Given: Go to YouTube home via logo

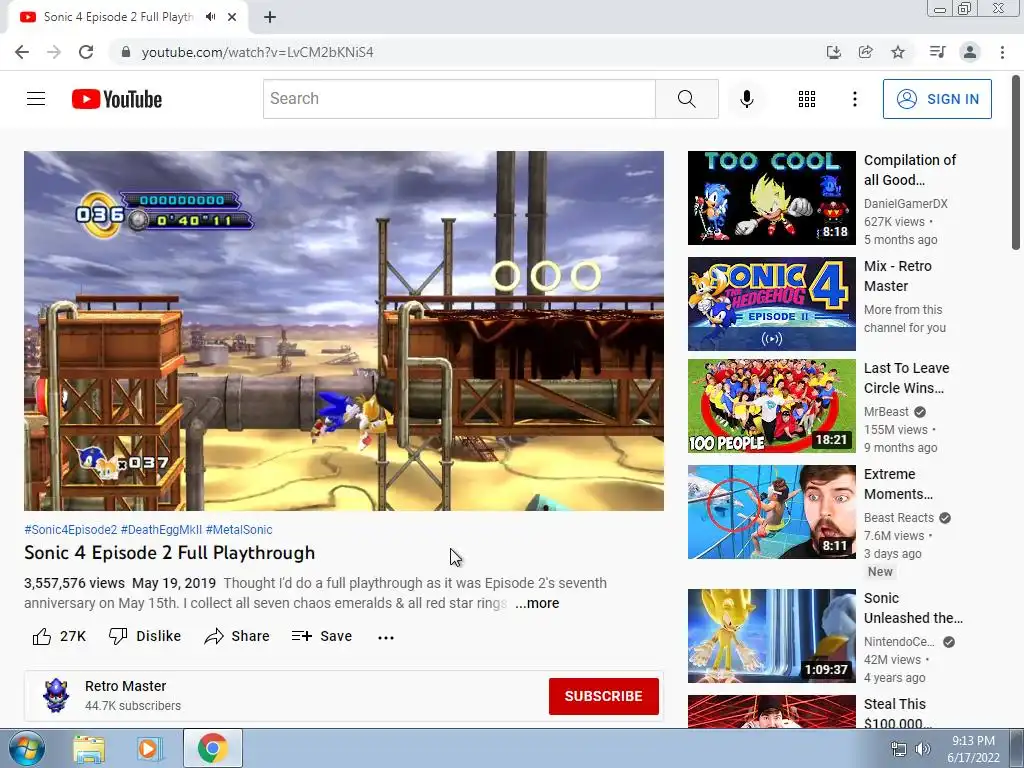Looking at the screenshot, I should [x=117, y=99].
